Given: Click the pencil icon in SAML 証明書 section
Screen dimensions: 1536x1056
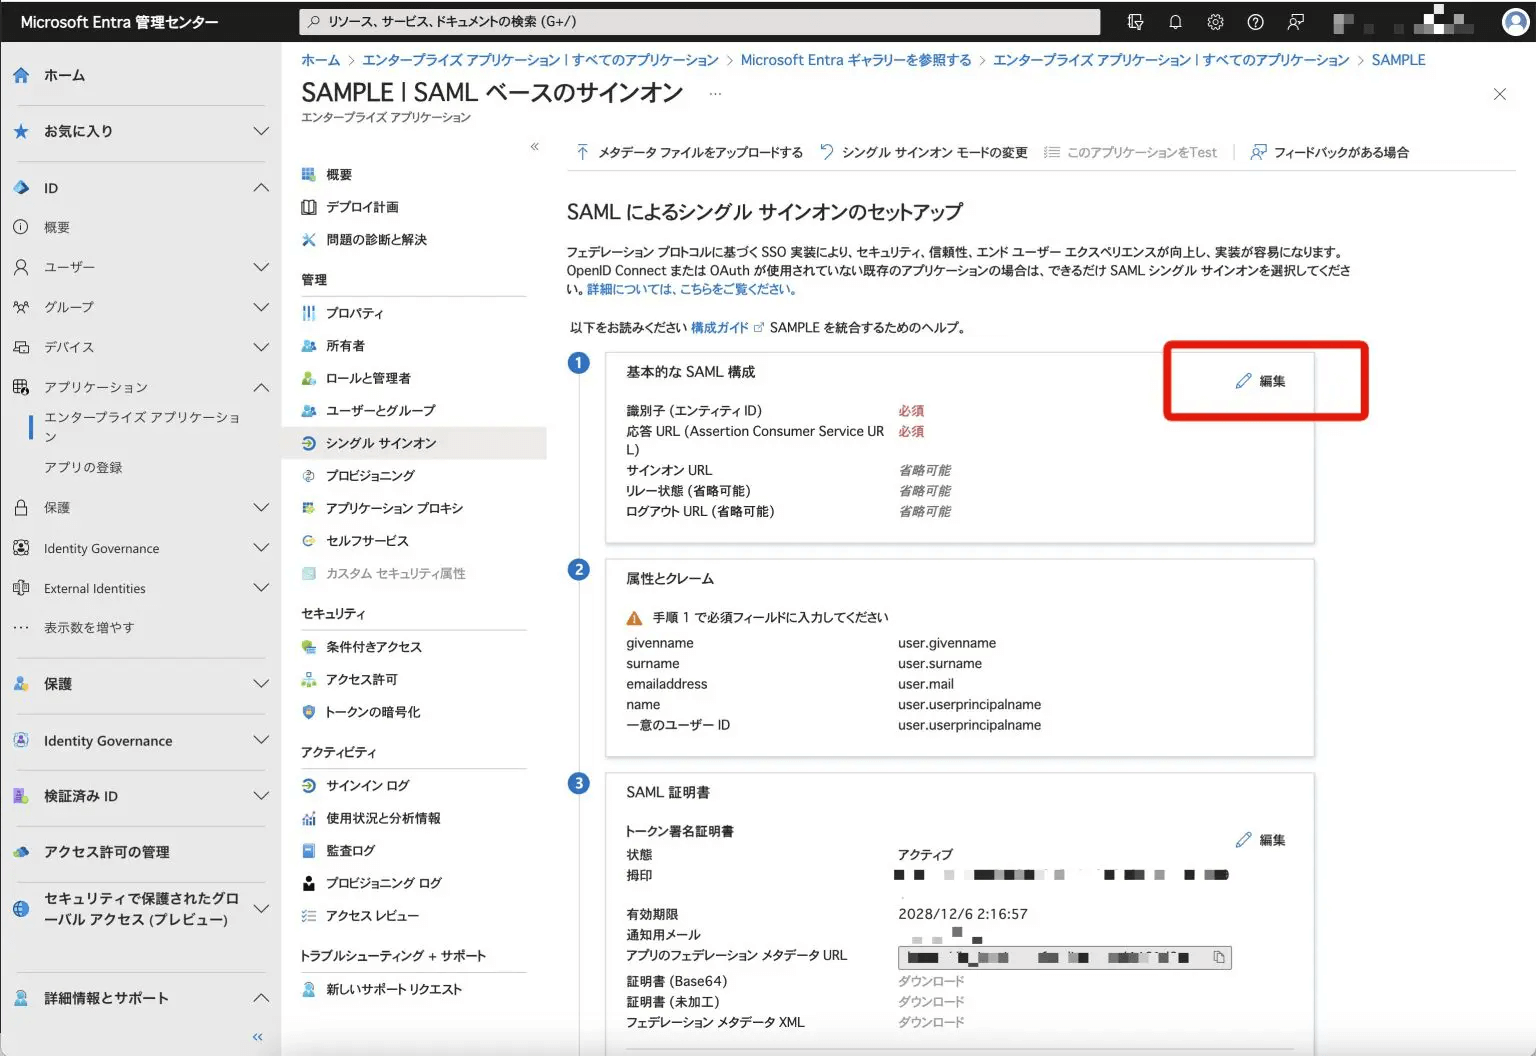Looking at the screenshot, I should coord(1243,840).
